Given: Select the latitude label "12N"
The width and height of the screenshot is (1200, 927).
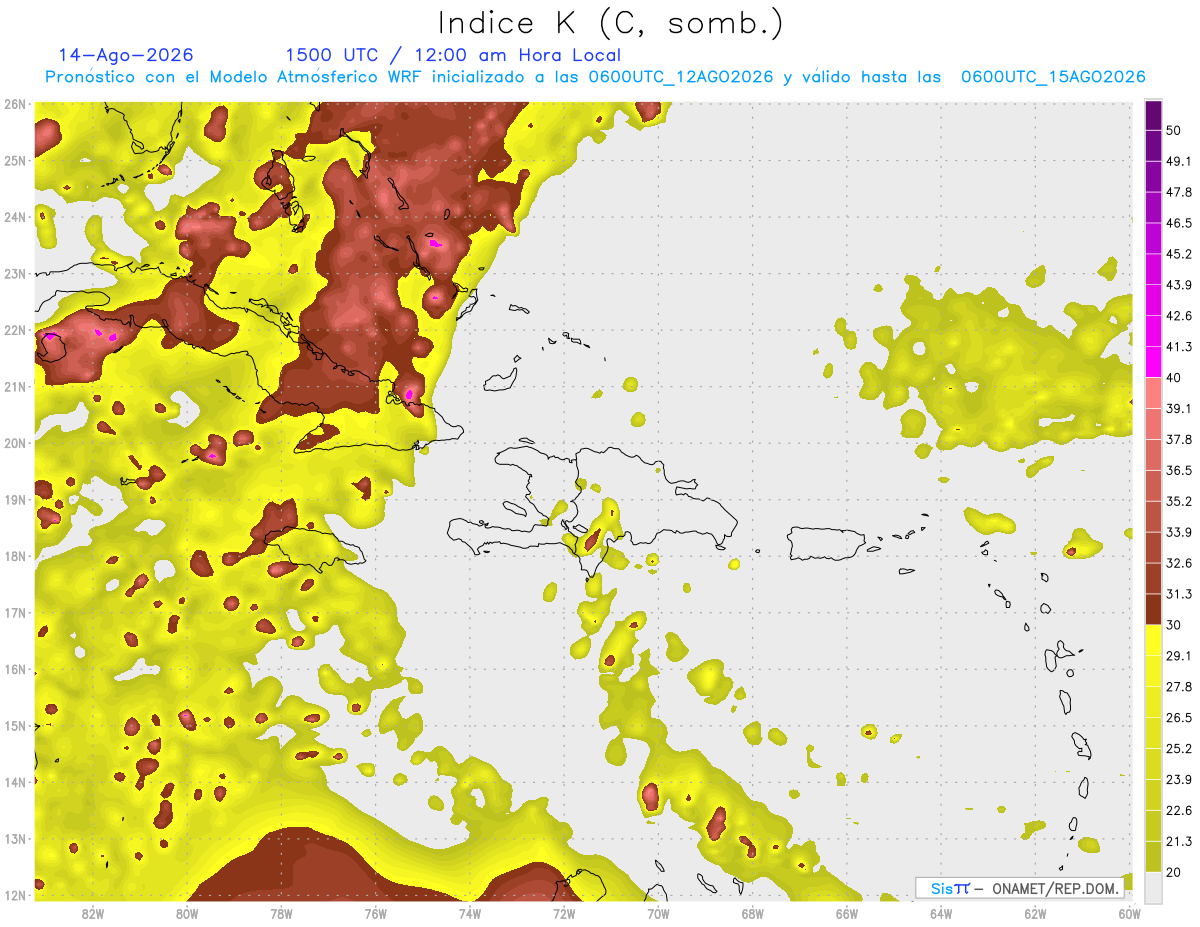Looking at the screenshot, I should click(15, 895).
